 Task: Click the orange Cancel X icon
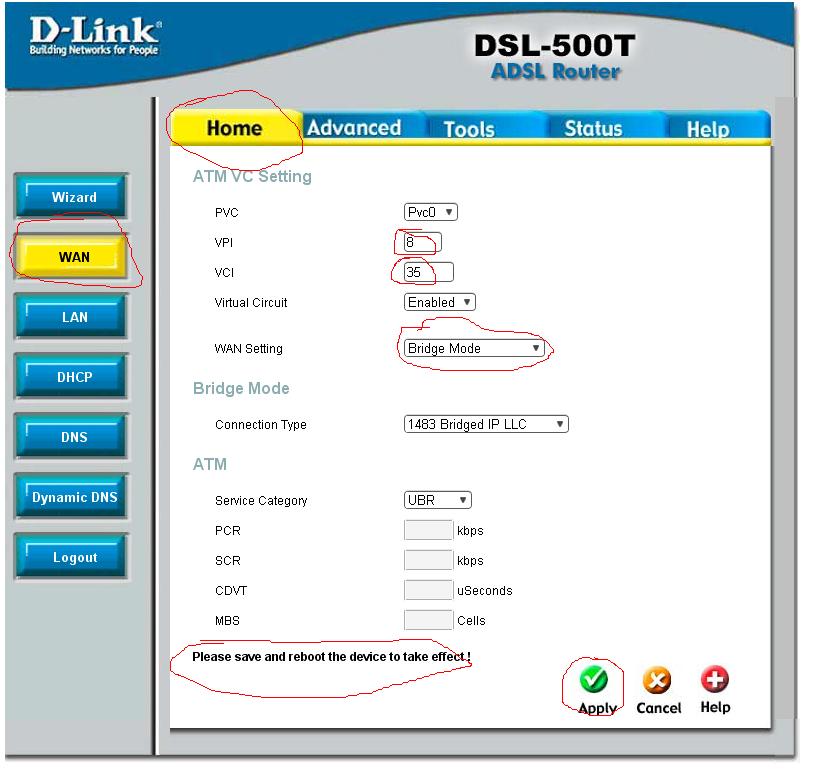click(657, 680)
